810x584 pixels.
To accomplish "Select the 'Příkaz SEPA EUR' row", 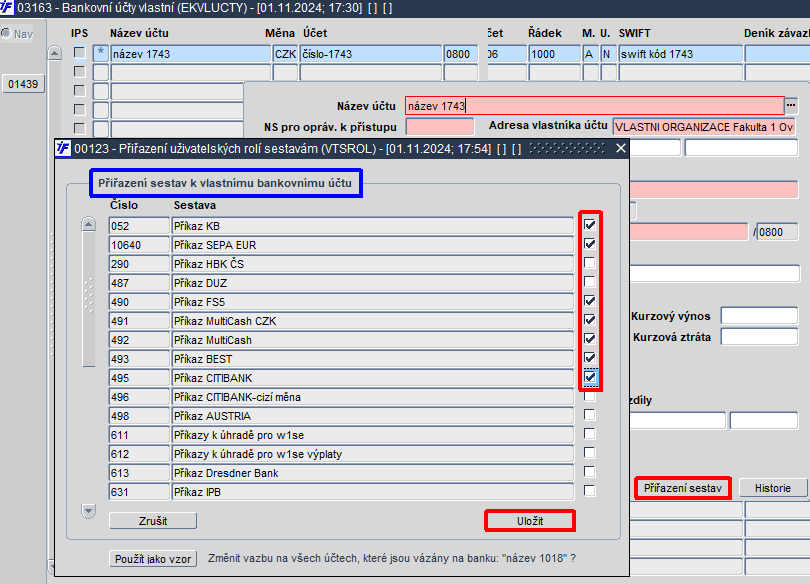I will click(x=372, y=245).
